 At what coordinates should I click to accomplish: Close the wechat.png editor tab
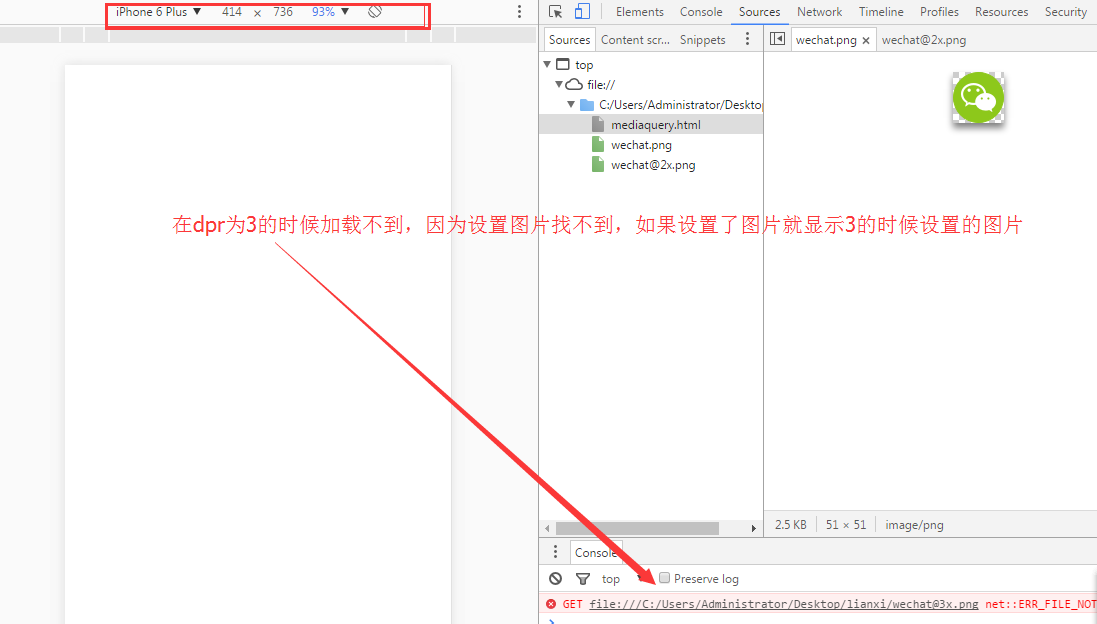(x=866, y=41)
